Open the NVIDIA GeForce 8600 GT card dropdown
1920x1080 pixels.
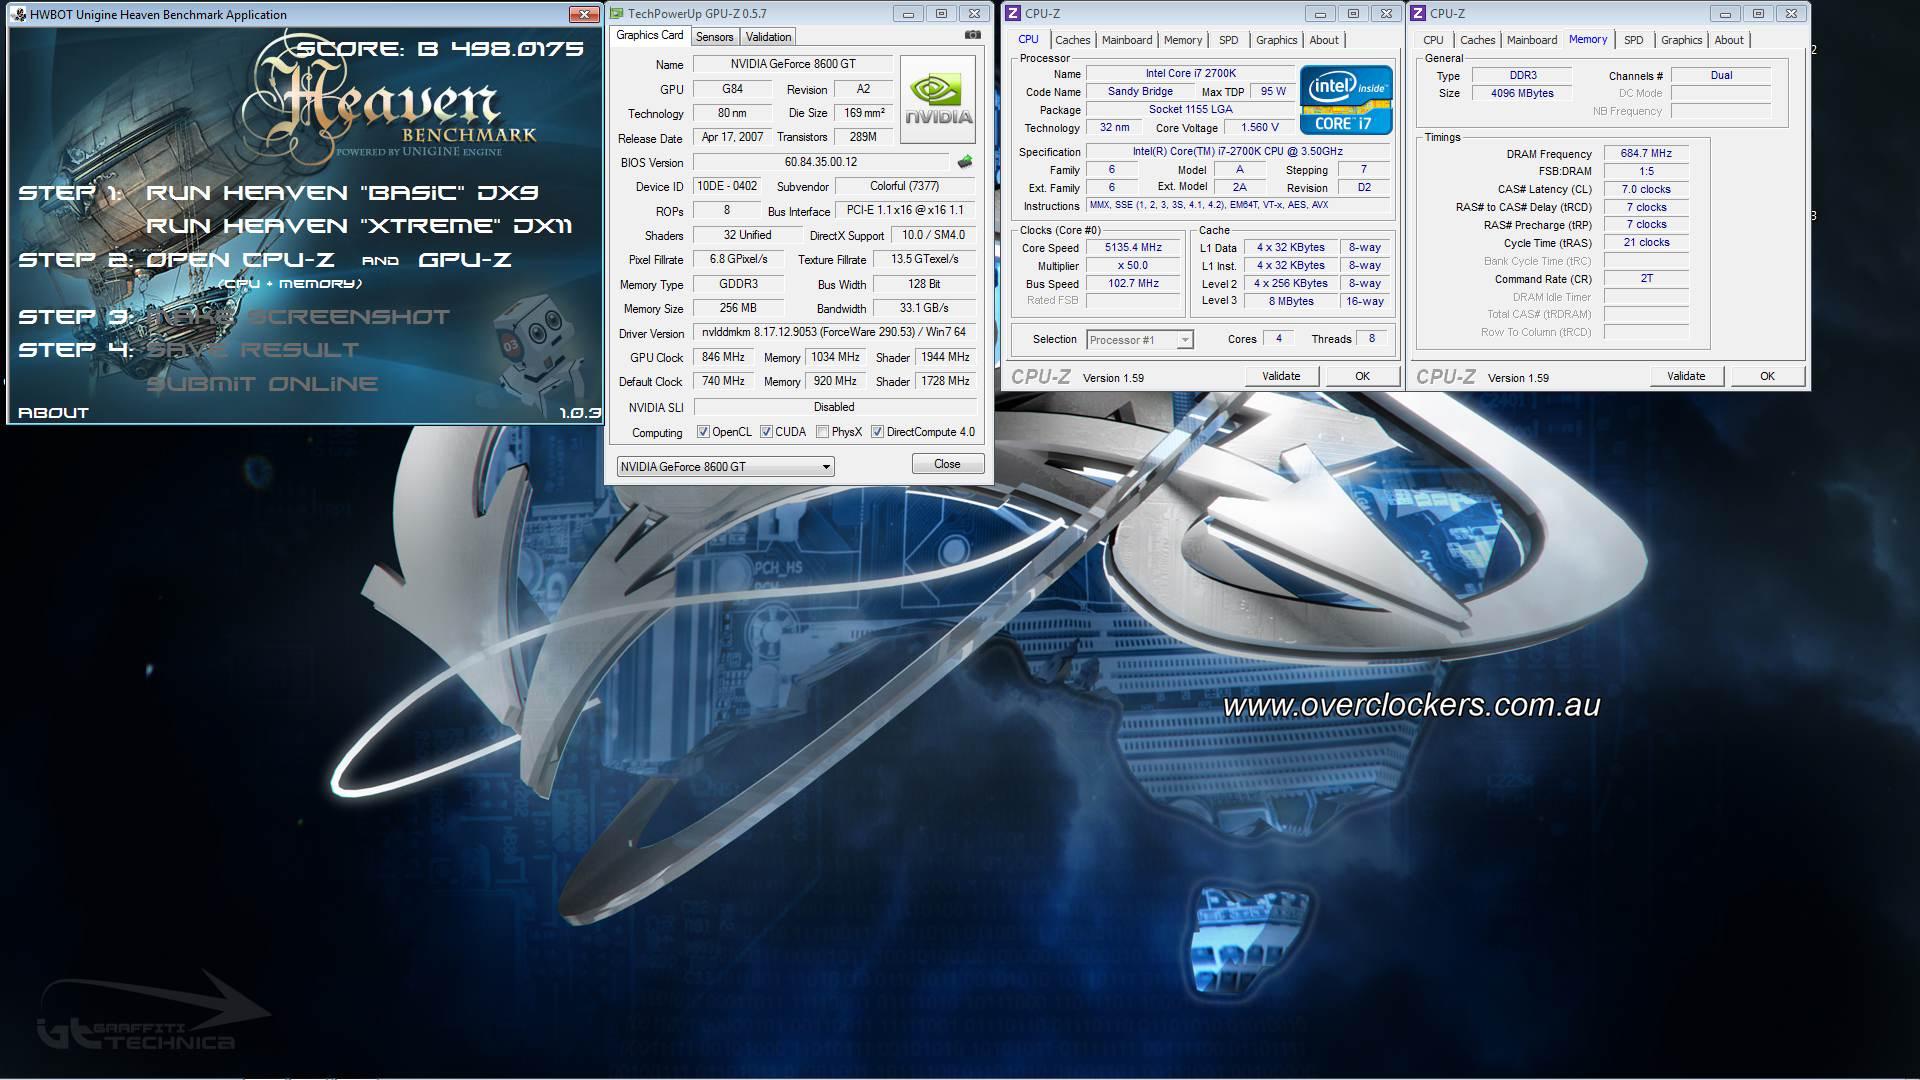pos(725,466)
